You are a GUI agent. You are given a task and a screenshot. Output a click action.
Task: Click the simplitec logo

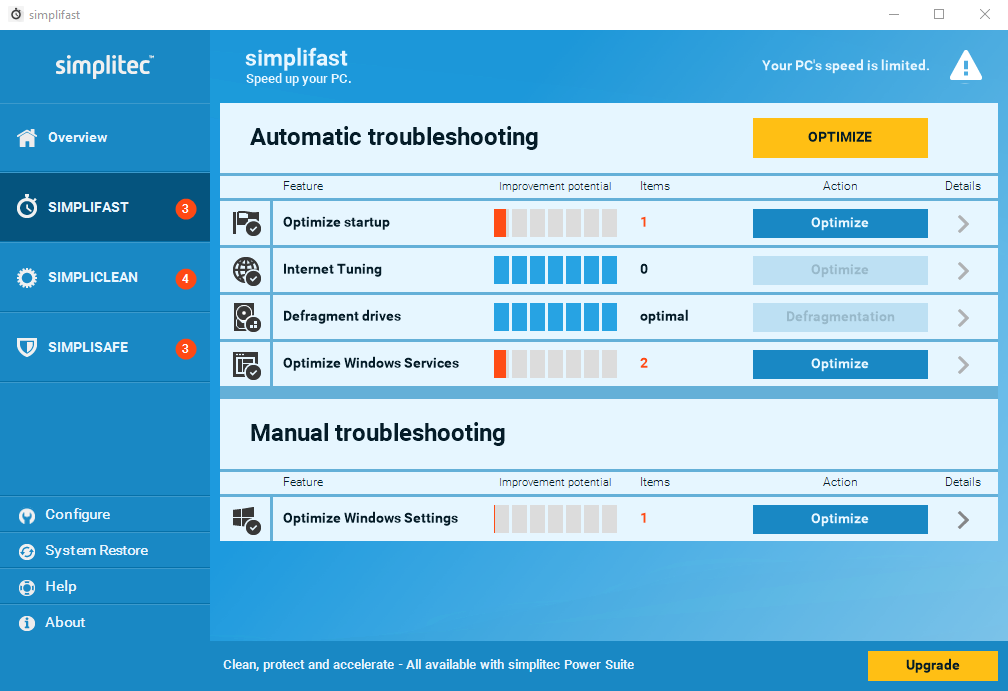[x=104, y=66]
